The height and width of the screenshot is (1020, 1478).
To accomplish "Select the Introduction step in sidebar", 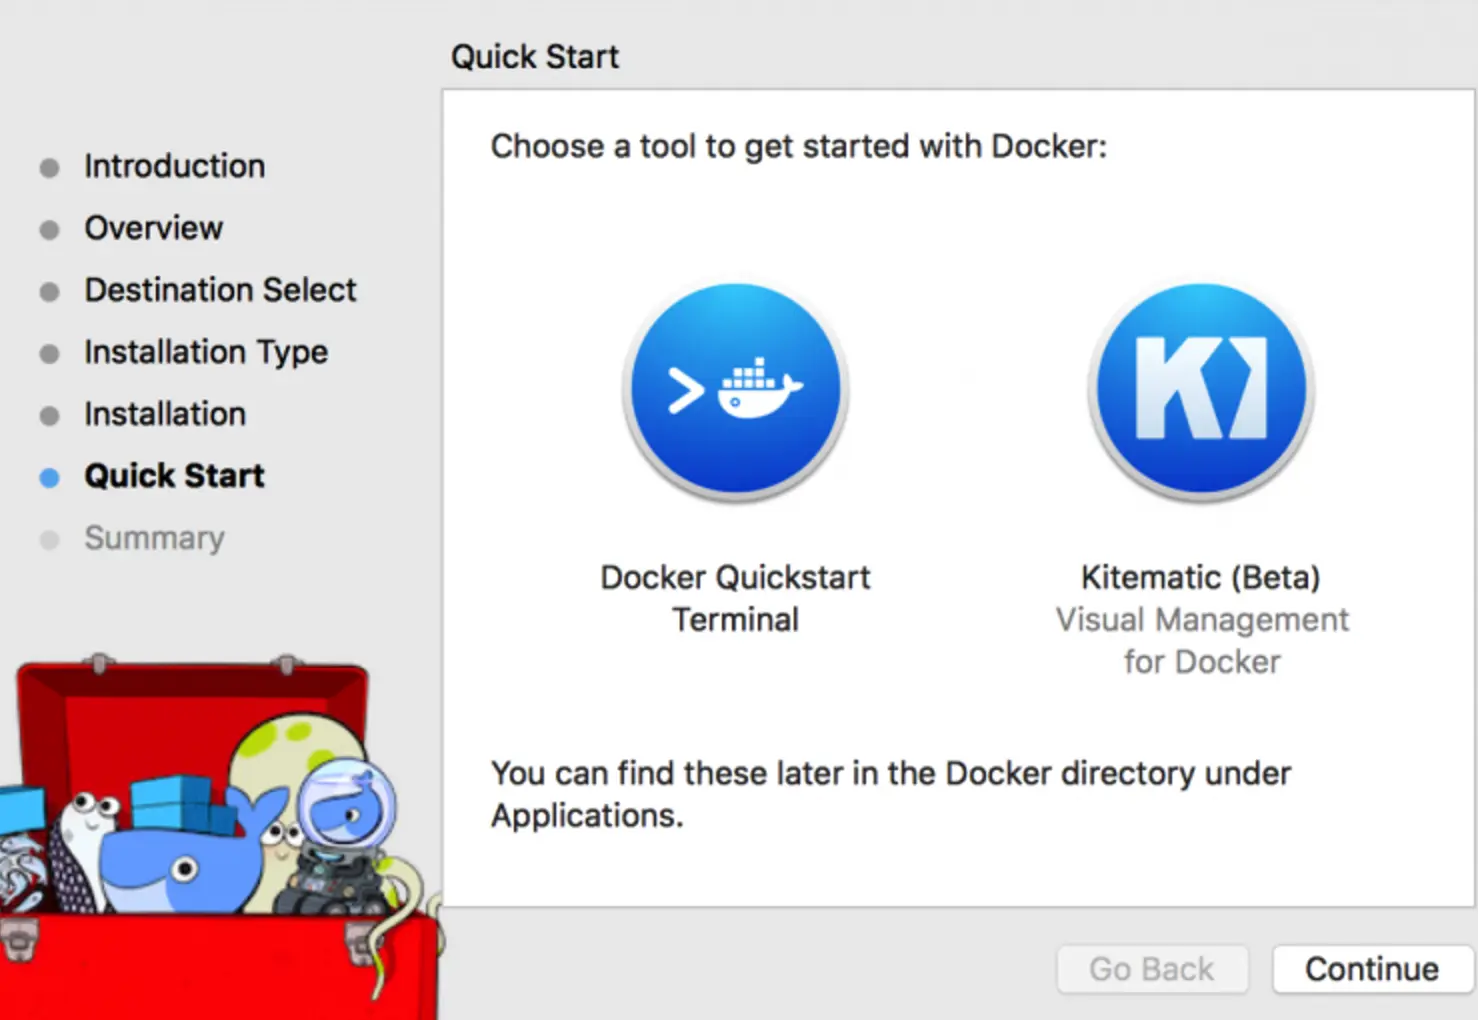I will pyautogui.click(x=174, y=166).
